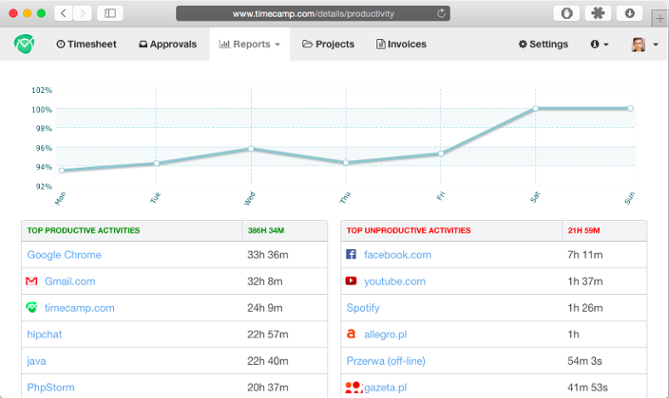The height and width of the screenshot is (398, 669).
Task: Click the browser Forward arrow
Action: click(x=82, y=13)
